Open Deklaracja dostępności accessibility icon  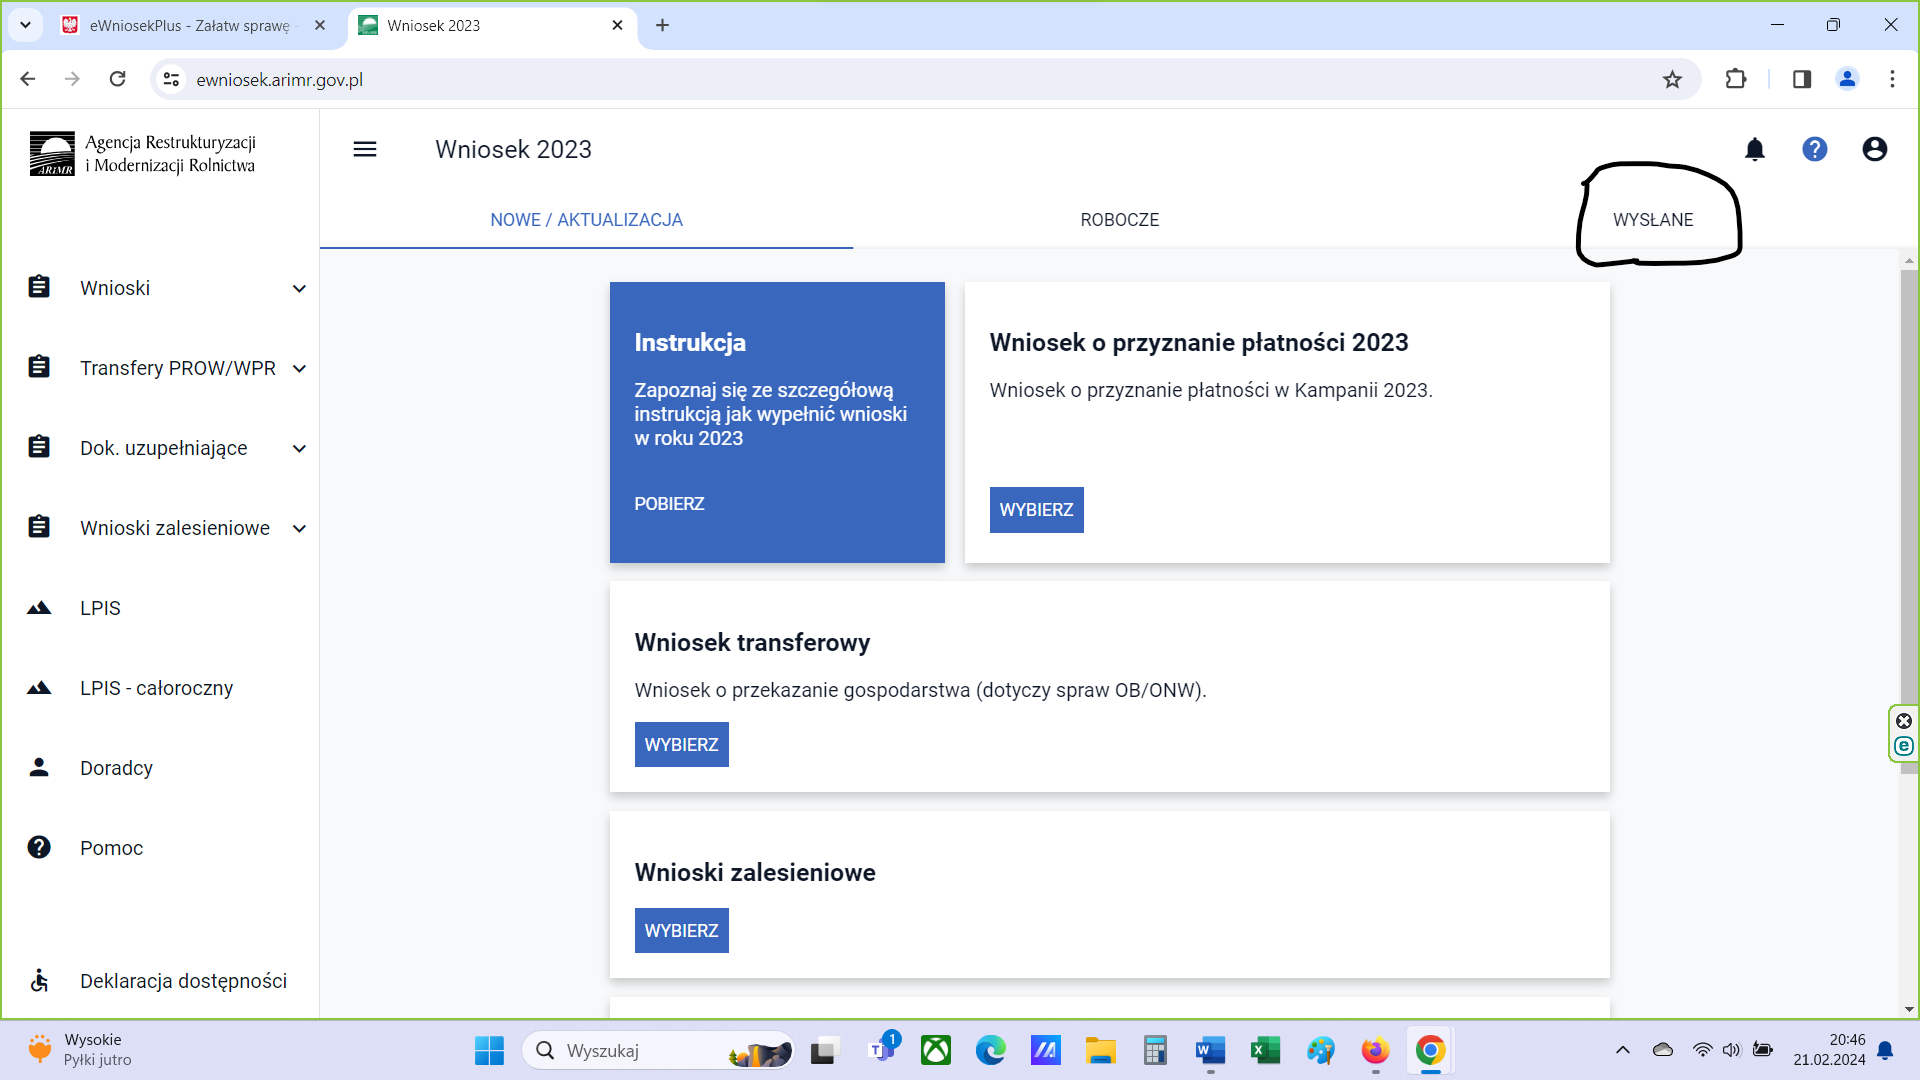39,980
